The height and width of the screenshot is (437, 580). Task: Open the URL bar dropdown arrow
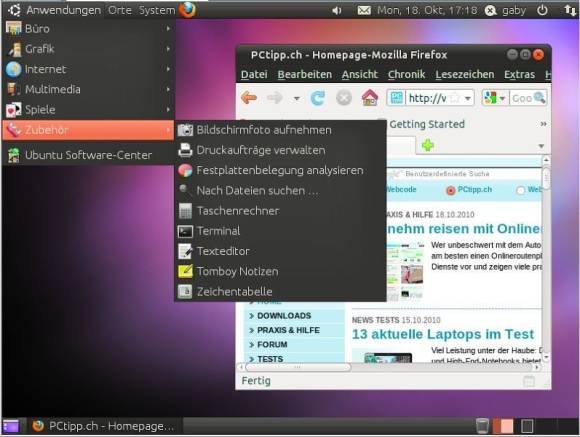click(x=468, y=98)
